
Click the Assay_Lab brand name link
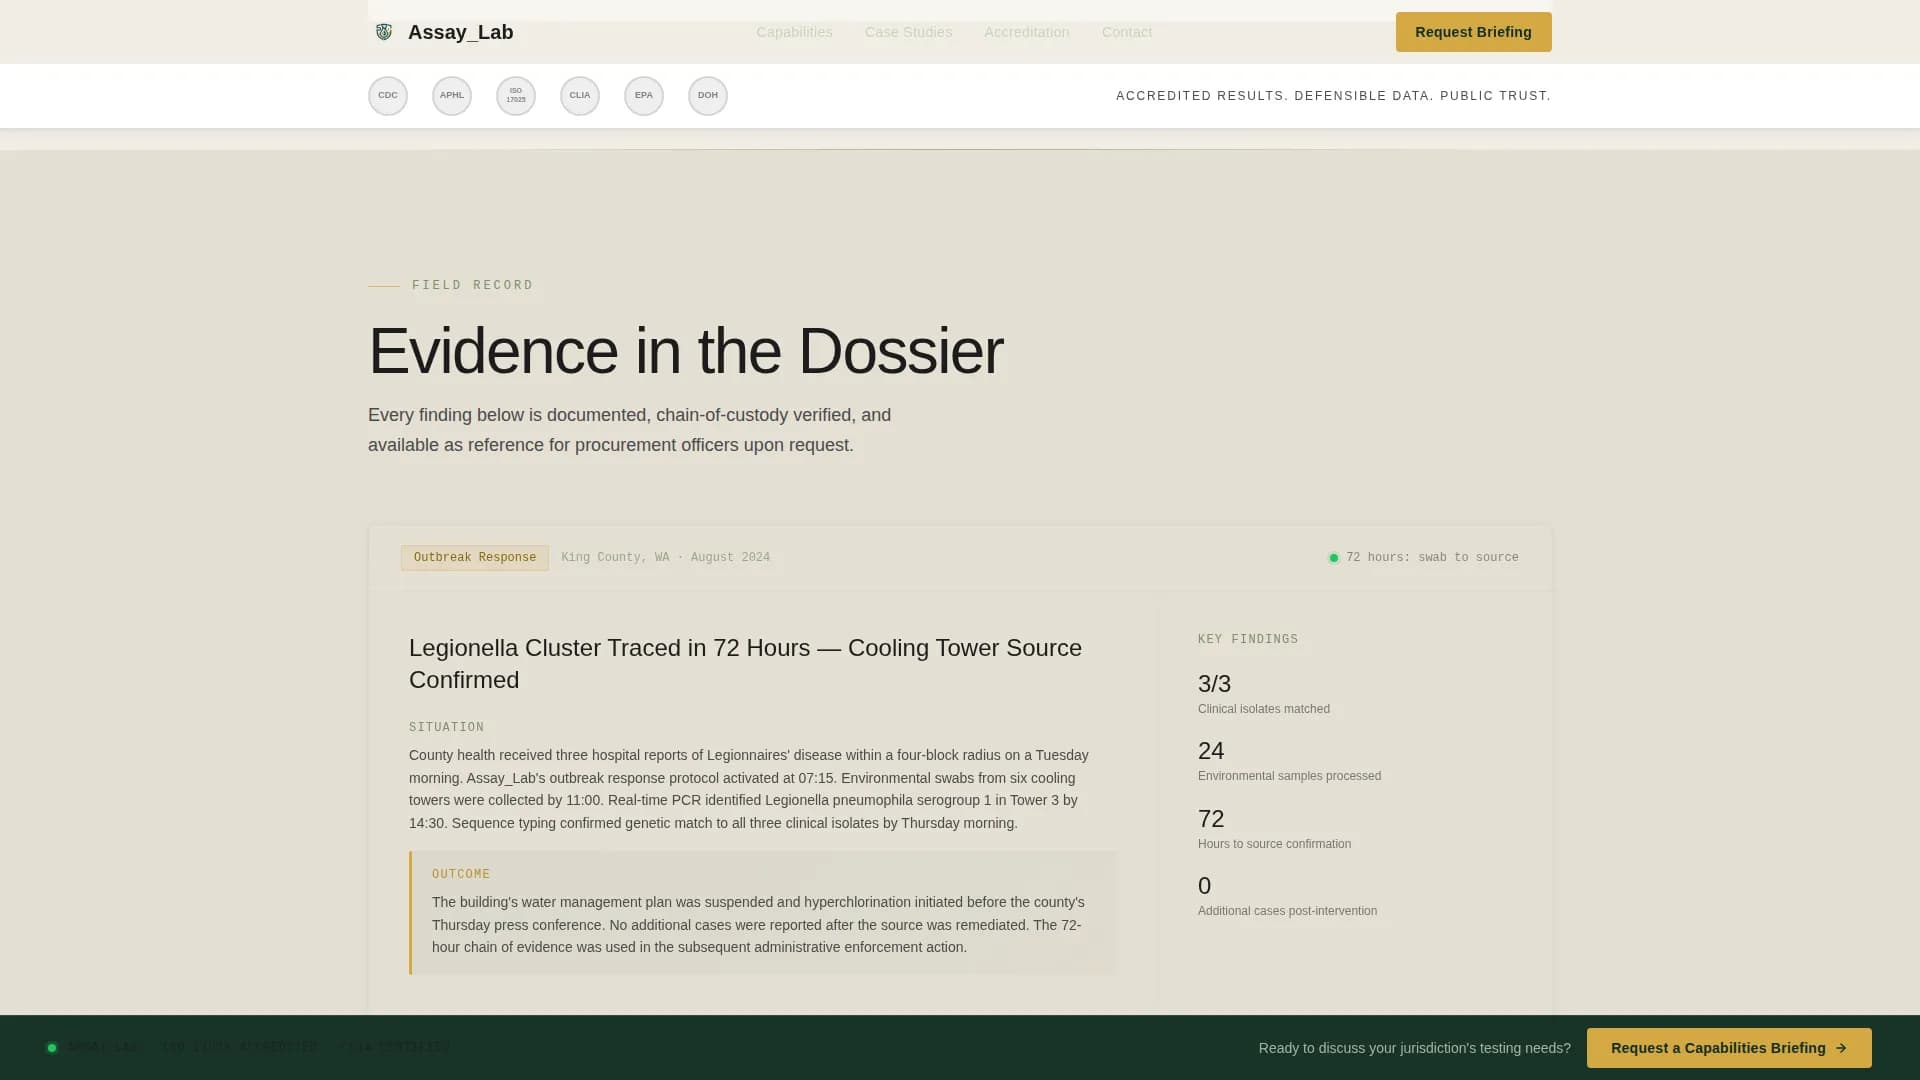(x=460, y=32)
